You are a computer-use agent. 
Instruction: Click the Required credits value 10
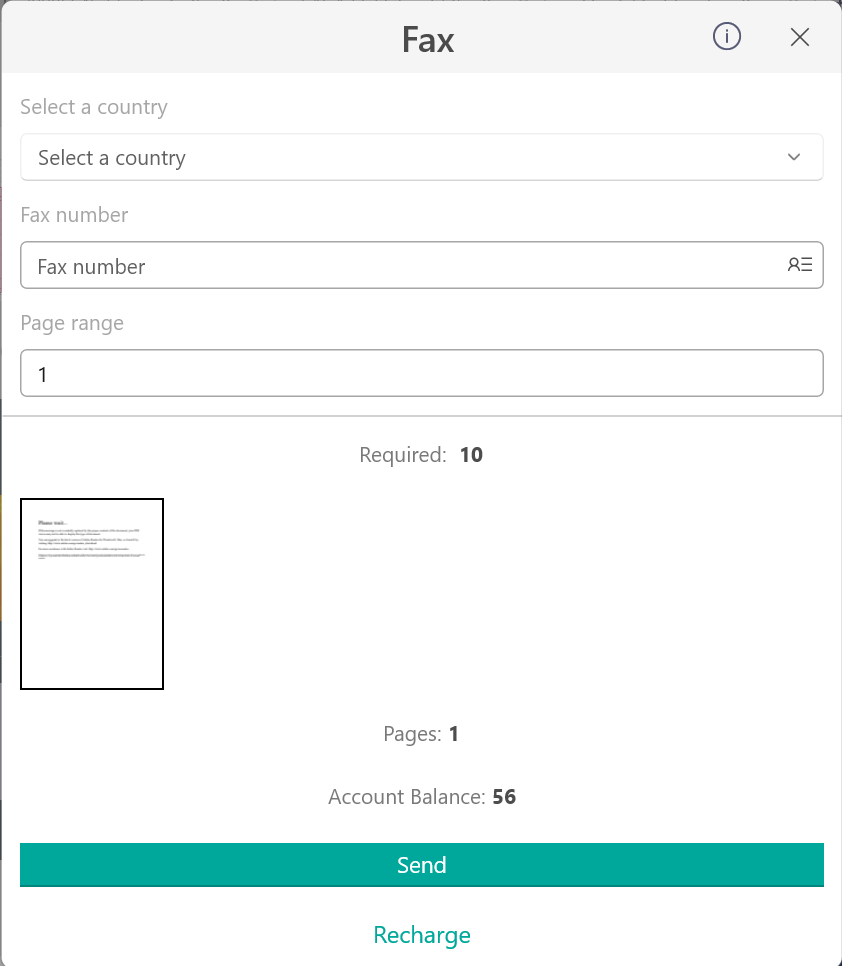coord(471,455)
